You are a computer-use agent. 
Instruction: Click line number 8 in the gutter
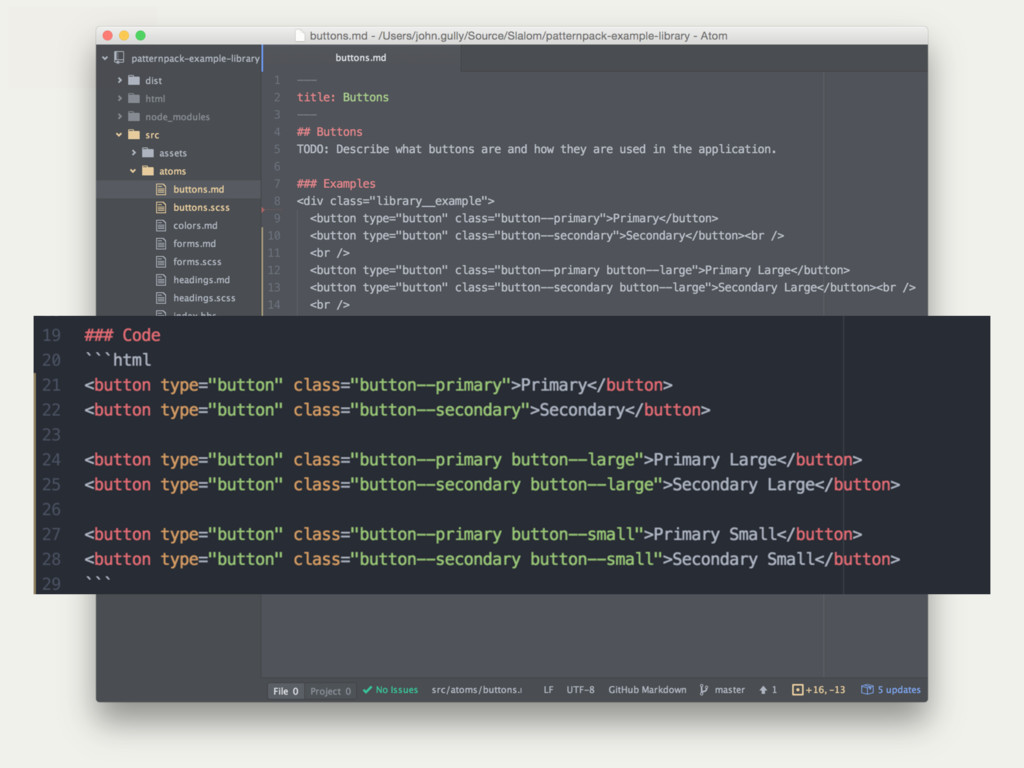(x=277, y=201)
